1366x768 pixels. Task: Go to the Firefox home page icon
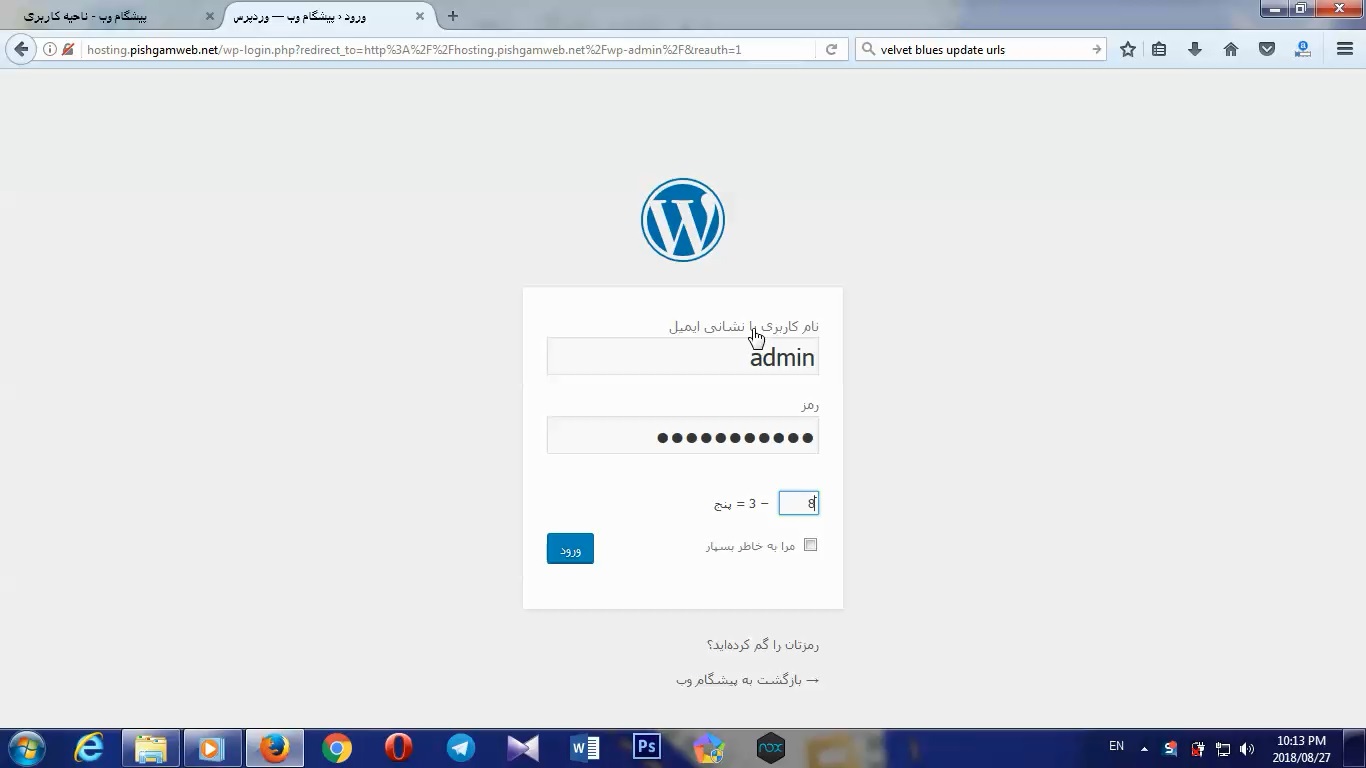point(1231,49)
